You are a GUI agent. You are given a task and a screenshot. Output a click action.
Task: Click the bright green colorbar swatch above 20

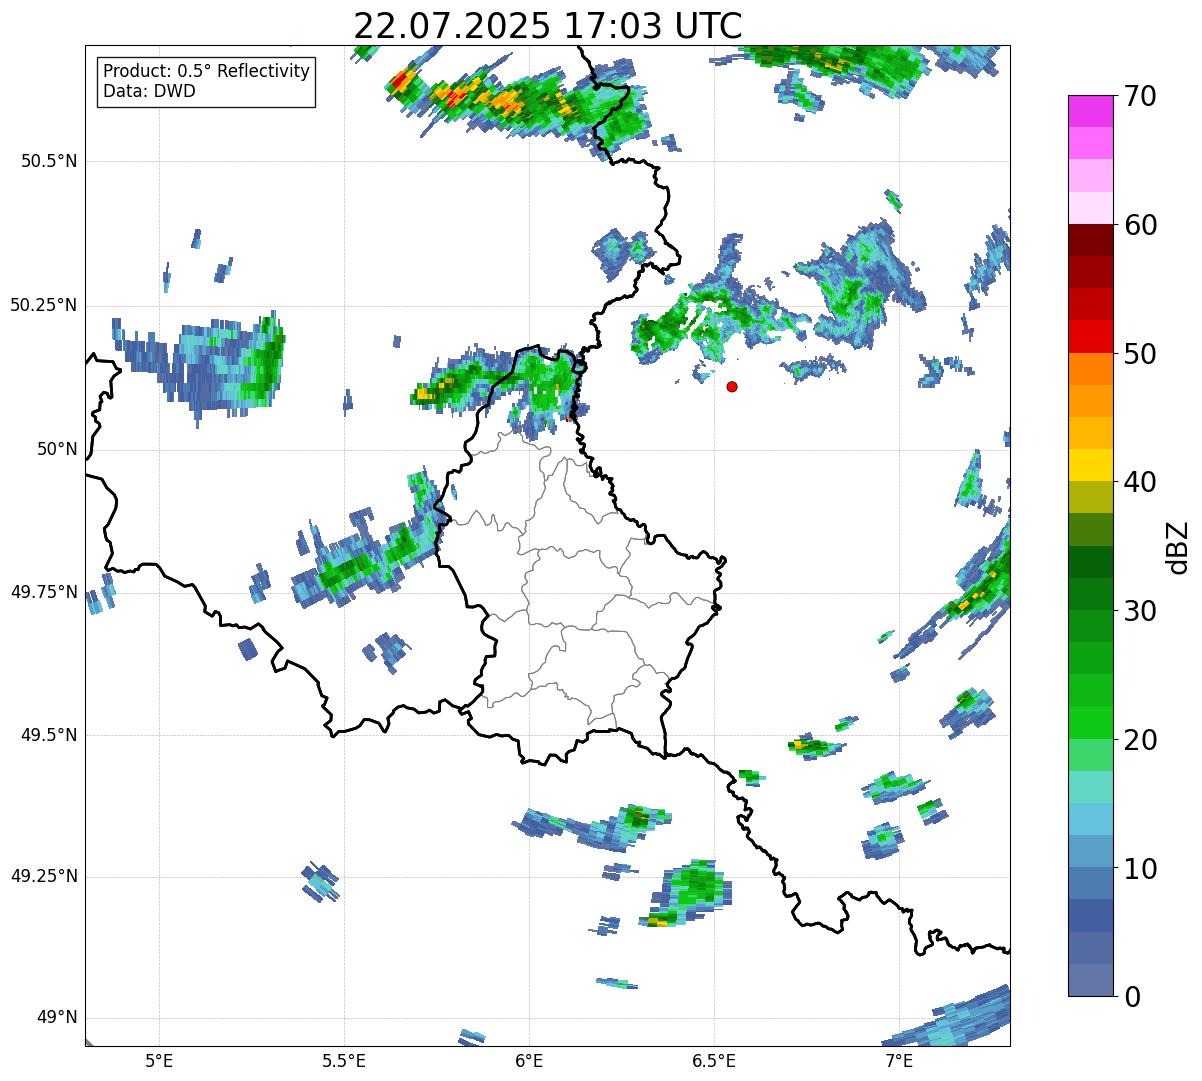[1090, 723]
